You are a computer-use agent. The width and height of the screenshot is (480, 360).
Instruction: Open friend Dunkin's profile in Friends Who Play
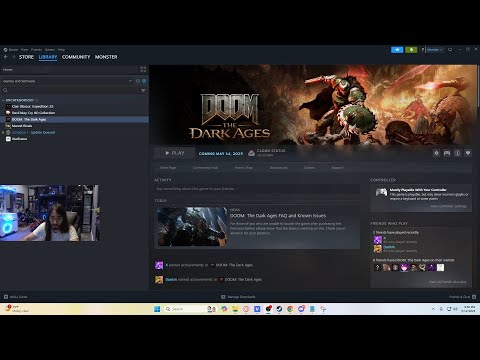click(389, 247)
